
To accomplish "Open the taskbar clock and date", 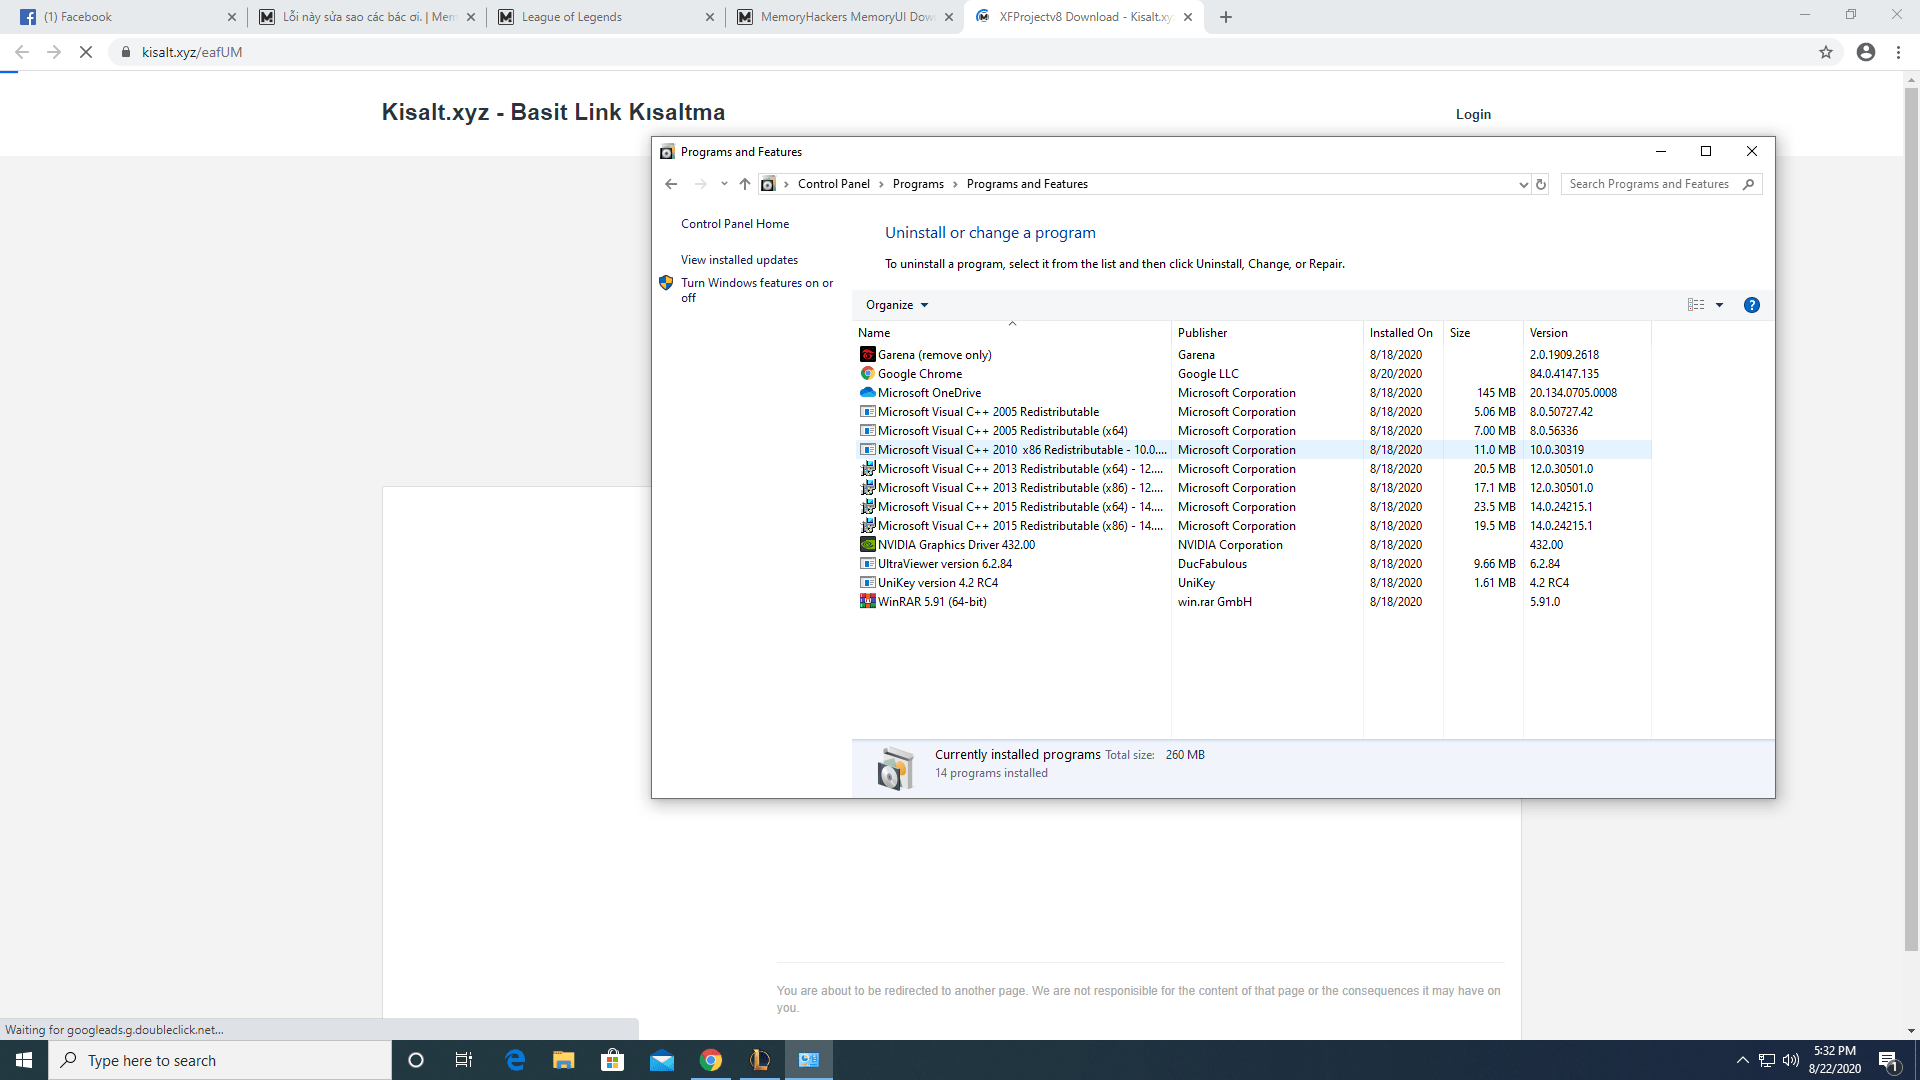I will click(1835, 1060).
